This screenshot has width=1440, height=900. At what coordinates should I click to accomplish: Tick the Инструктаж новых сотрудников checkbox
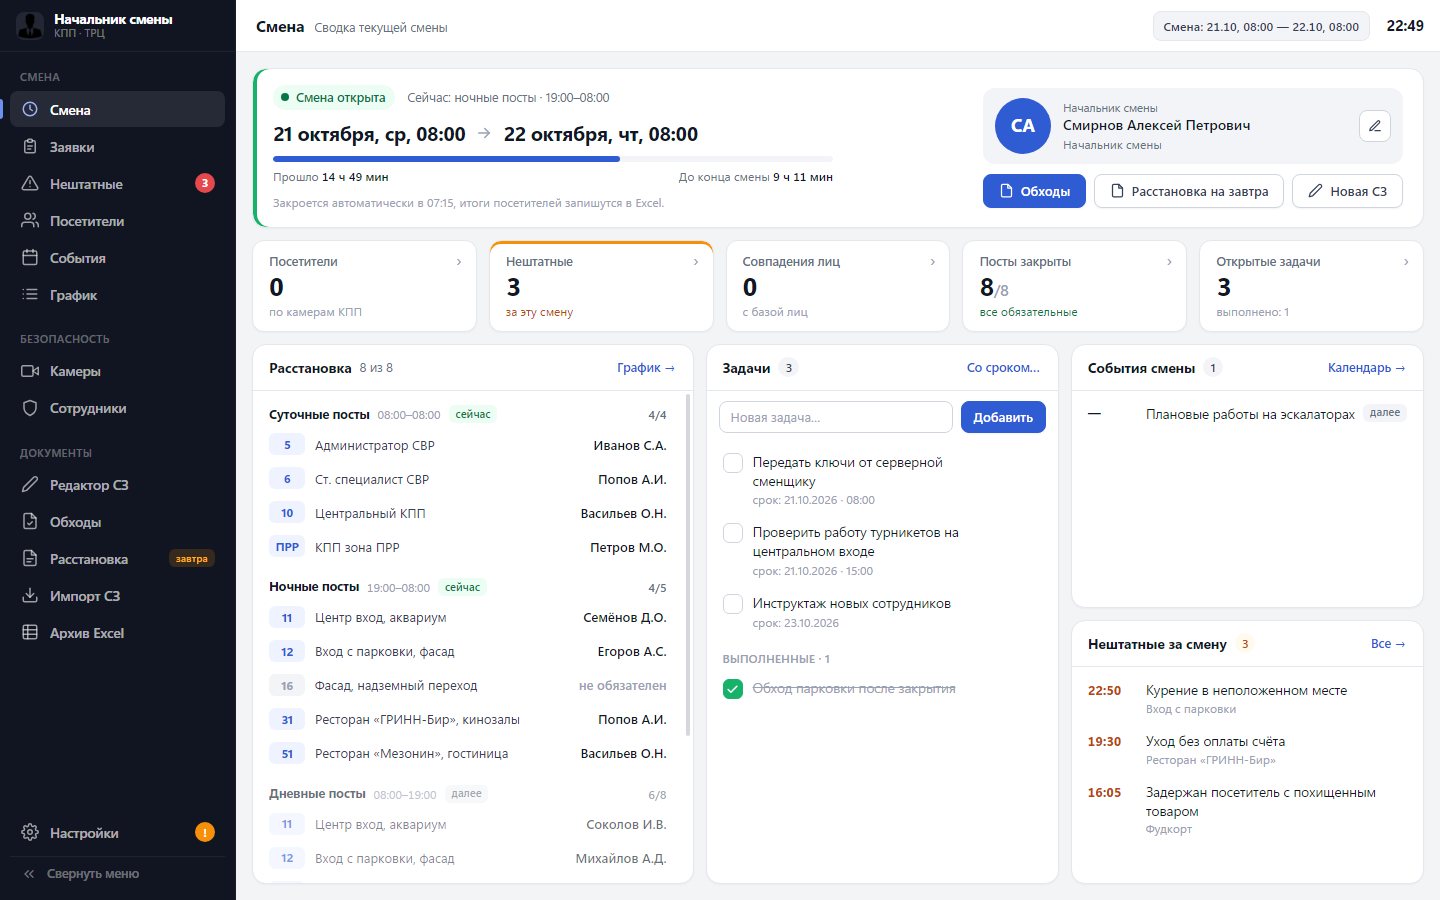[733, 604]
